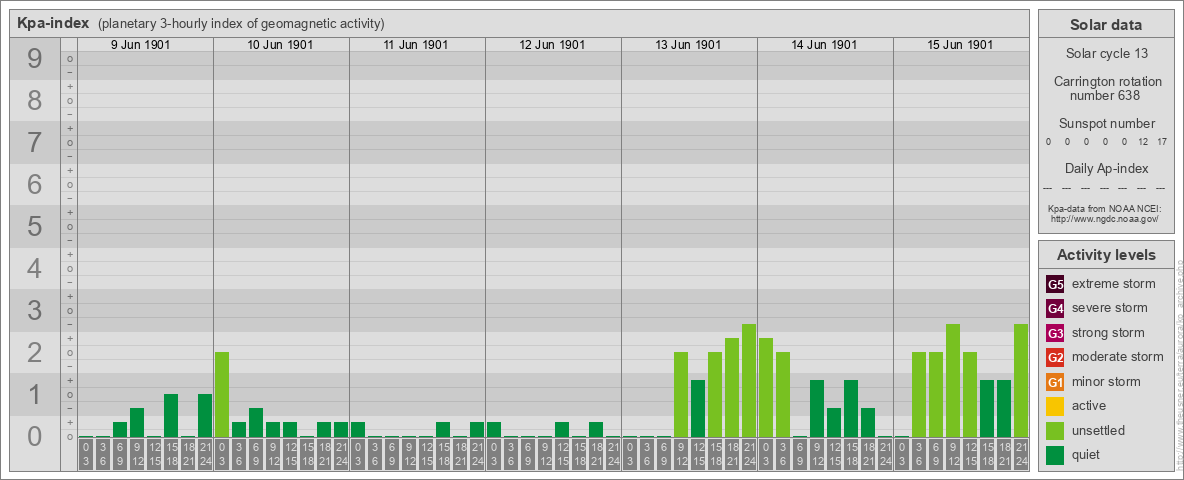The width and height of the screenshot is (1184, 480).
Task: Click the Kp scale number 9
Action: point(35,59)
